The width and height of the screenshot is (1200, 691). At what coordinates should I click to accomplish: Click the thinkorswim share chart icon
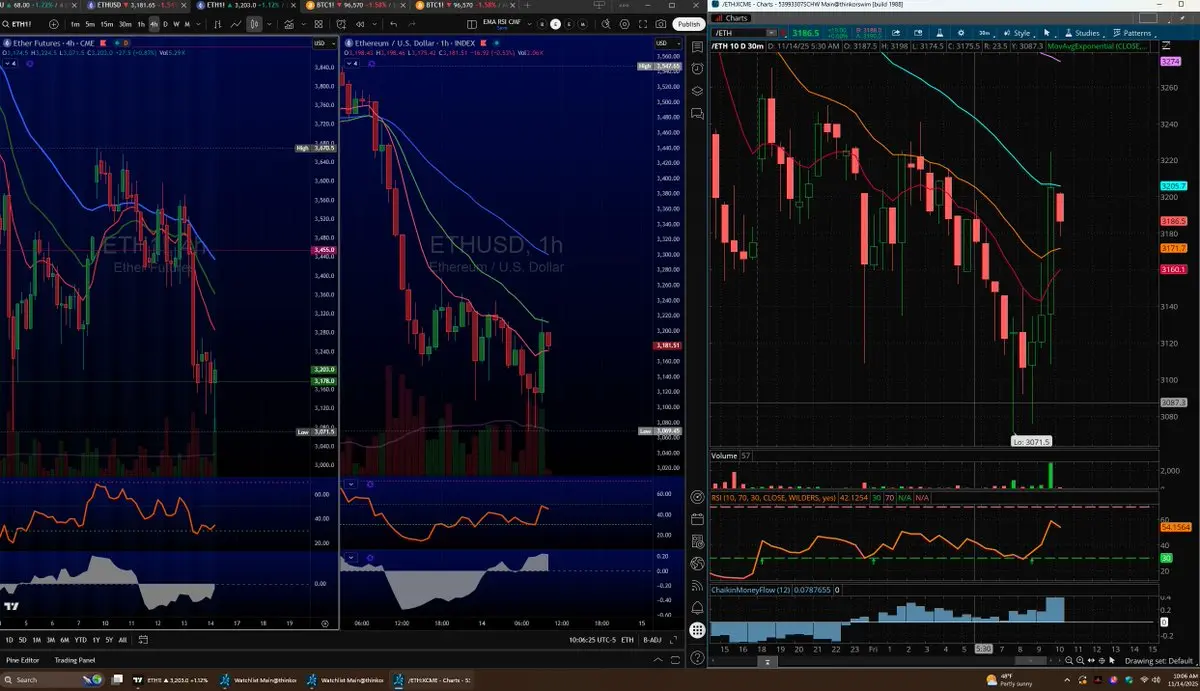[x=896, y=32]
